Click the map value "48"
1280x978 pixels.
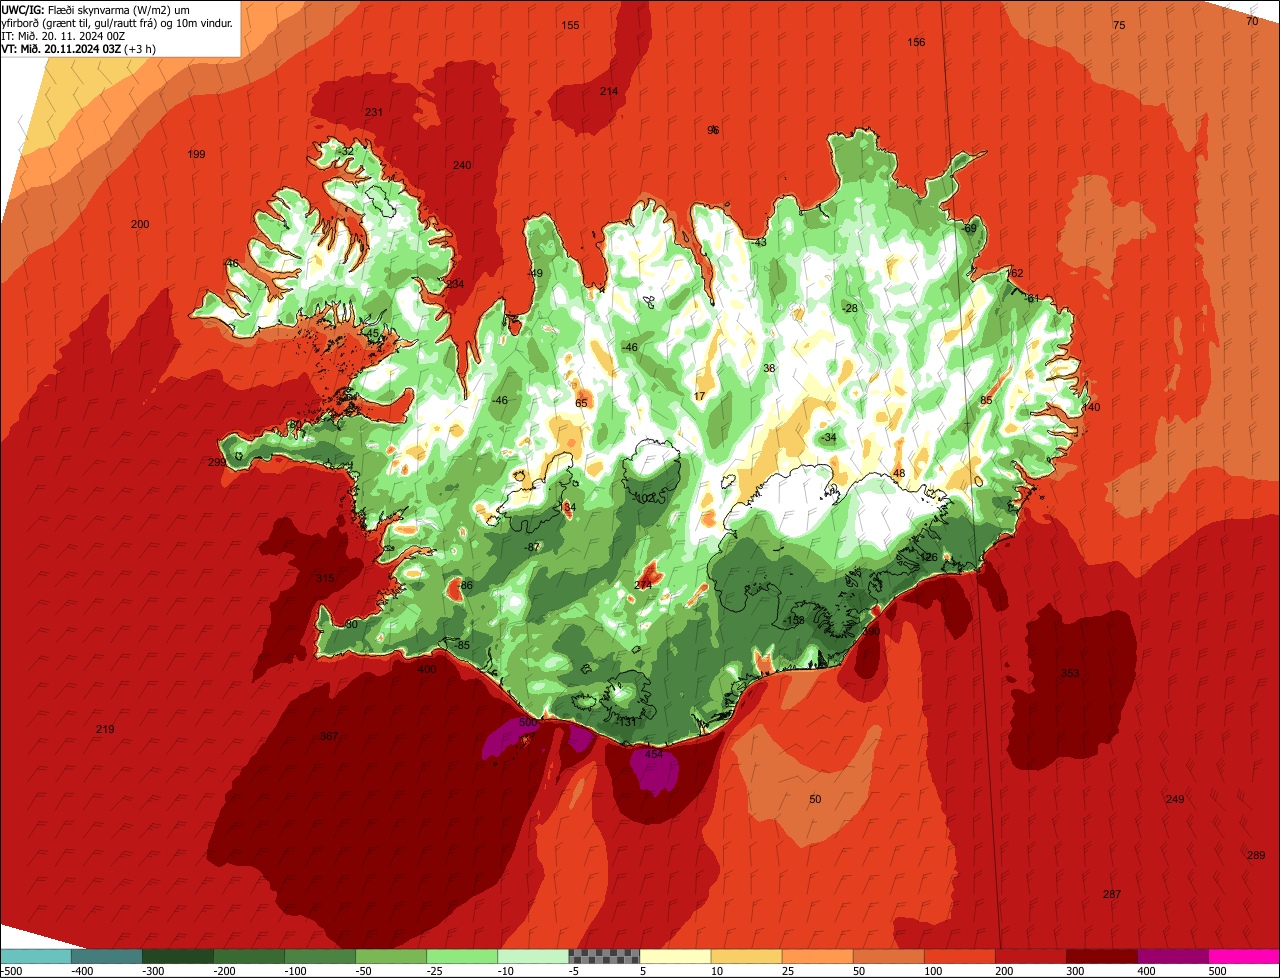(x=898, y=473)
